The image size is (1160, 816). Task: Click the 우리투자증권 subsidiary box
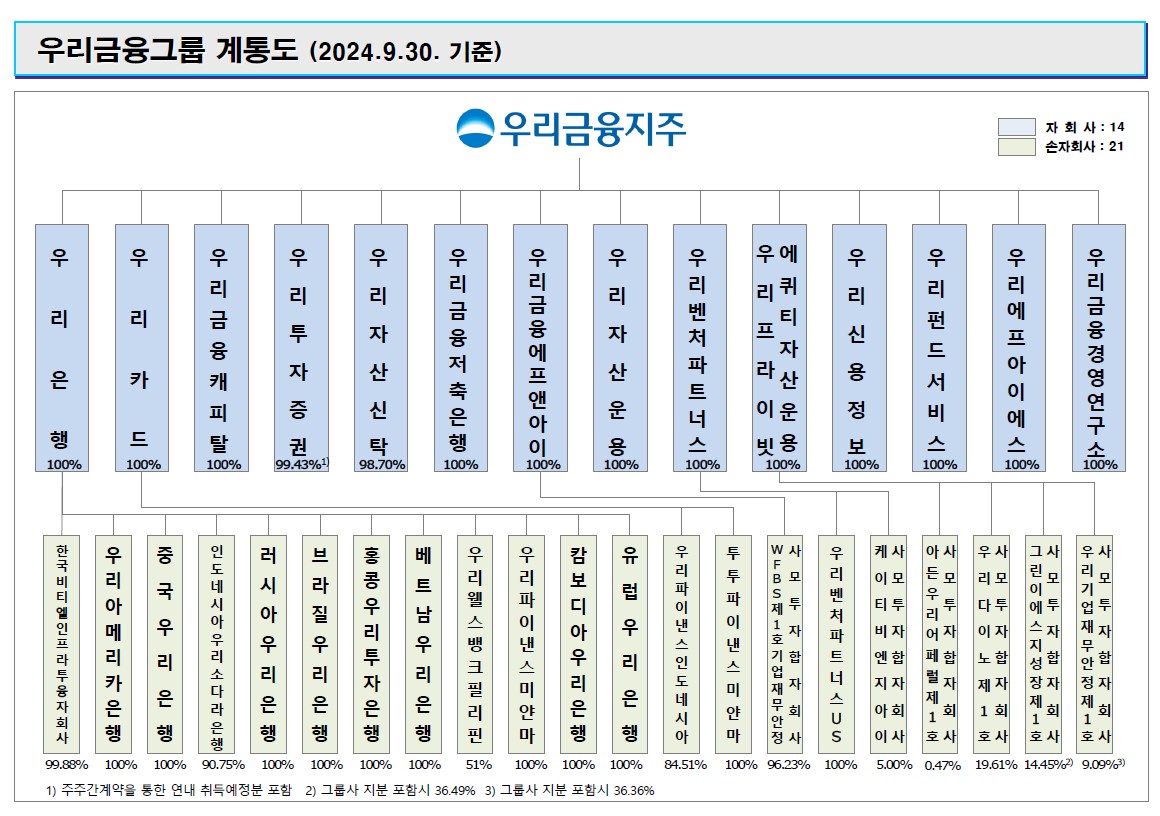[x=301, y=348]
